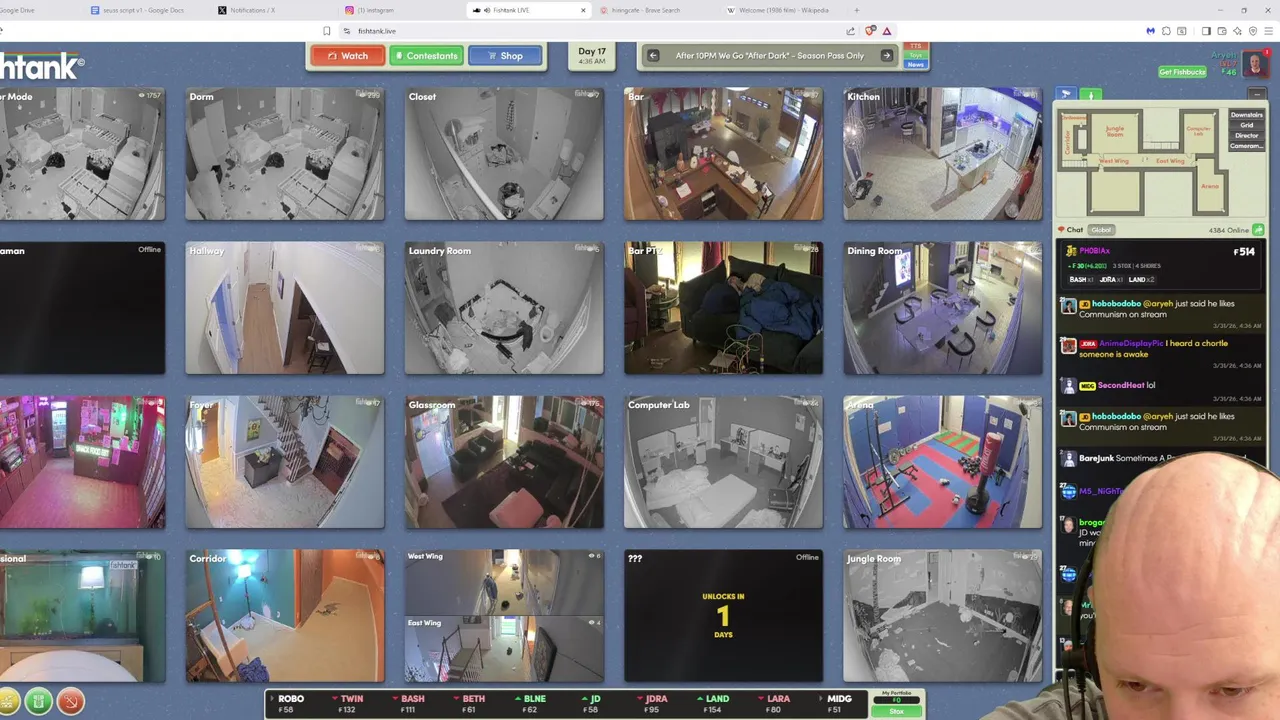Open the Contestants page

coord(426,56)
